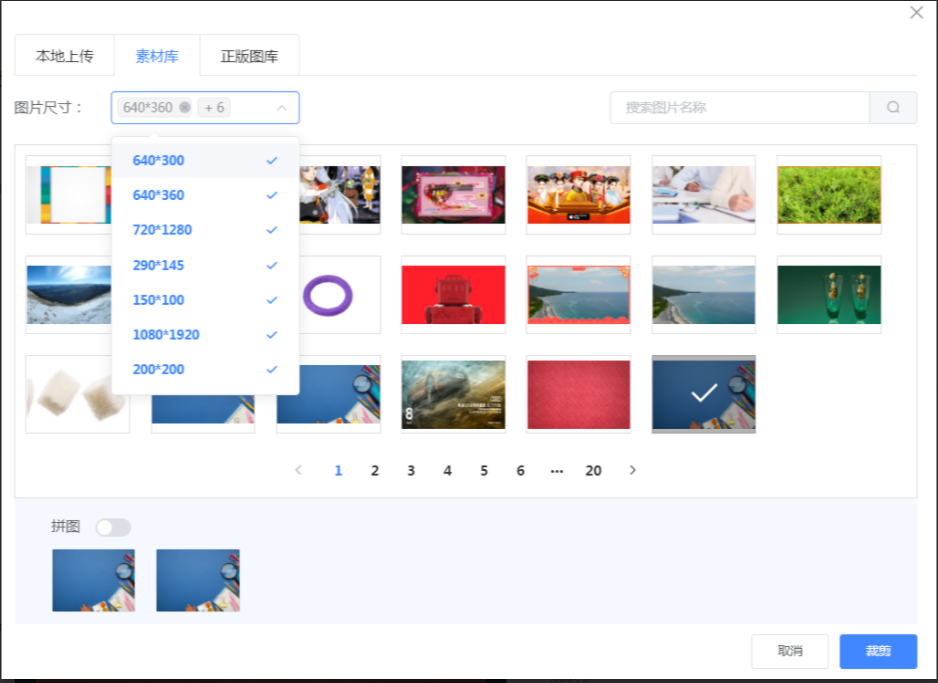Image resolution: width=938 pixels, height=683 pixels.
Task: Select the plain red texture thumbnail
Action: coord(578,394)
